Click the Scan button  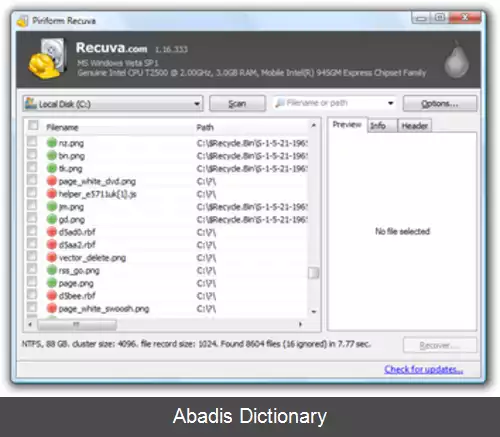click(237, 104)
